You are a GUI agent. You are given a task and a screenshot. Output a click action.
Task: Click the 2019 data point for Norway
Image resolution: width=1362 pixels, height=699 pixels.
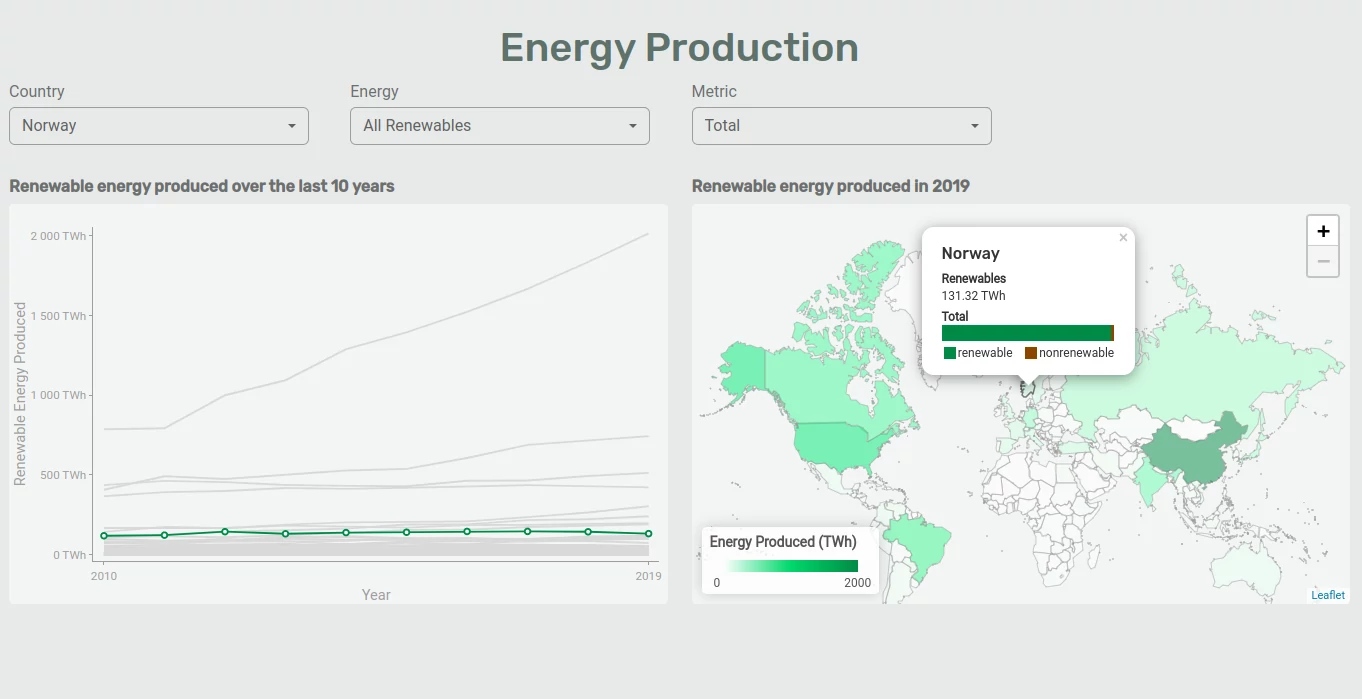tap(649, 534)
